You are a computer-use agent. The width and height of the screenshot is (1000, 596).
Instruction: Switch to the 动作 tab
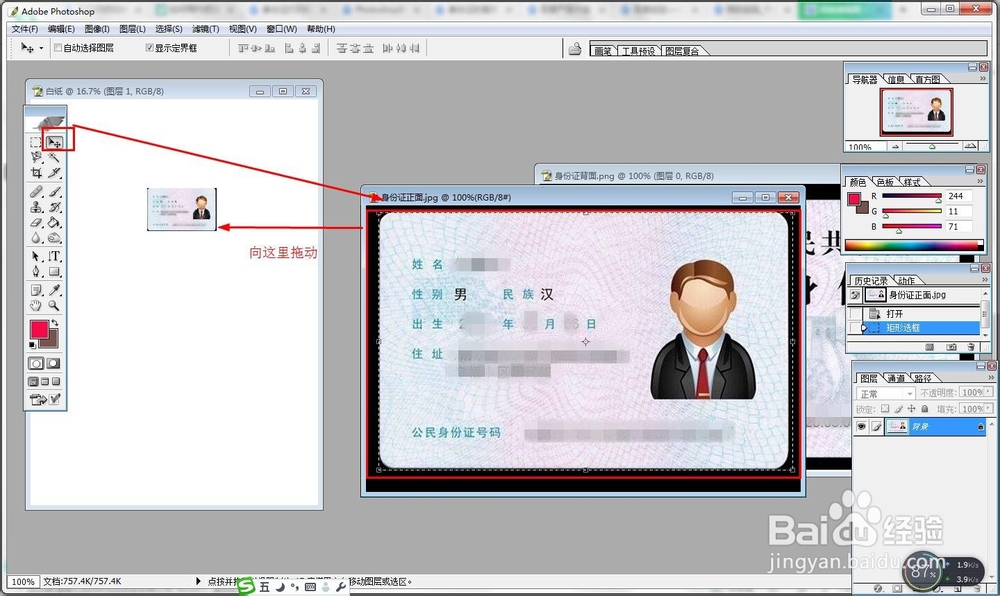point(906,280)
